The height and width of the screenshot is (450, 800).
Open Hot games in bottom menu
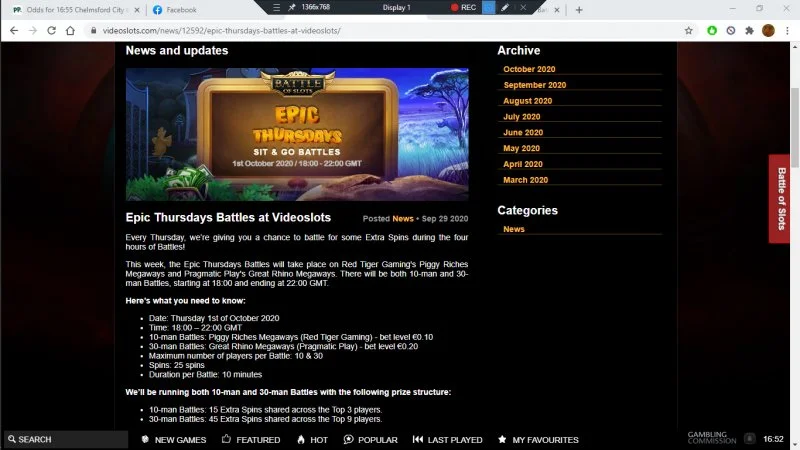click(x=312, y=439)
